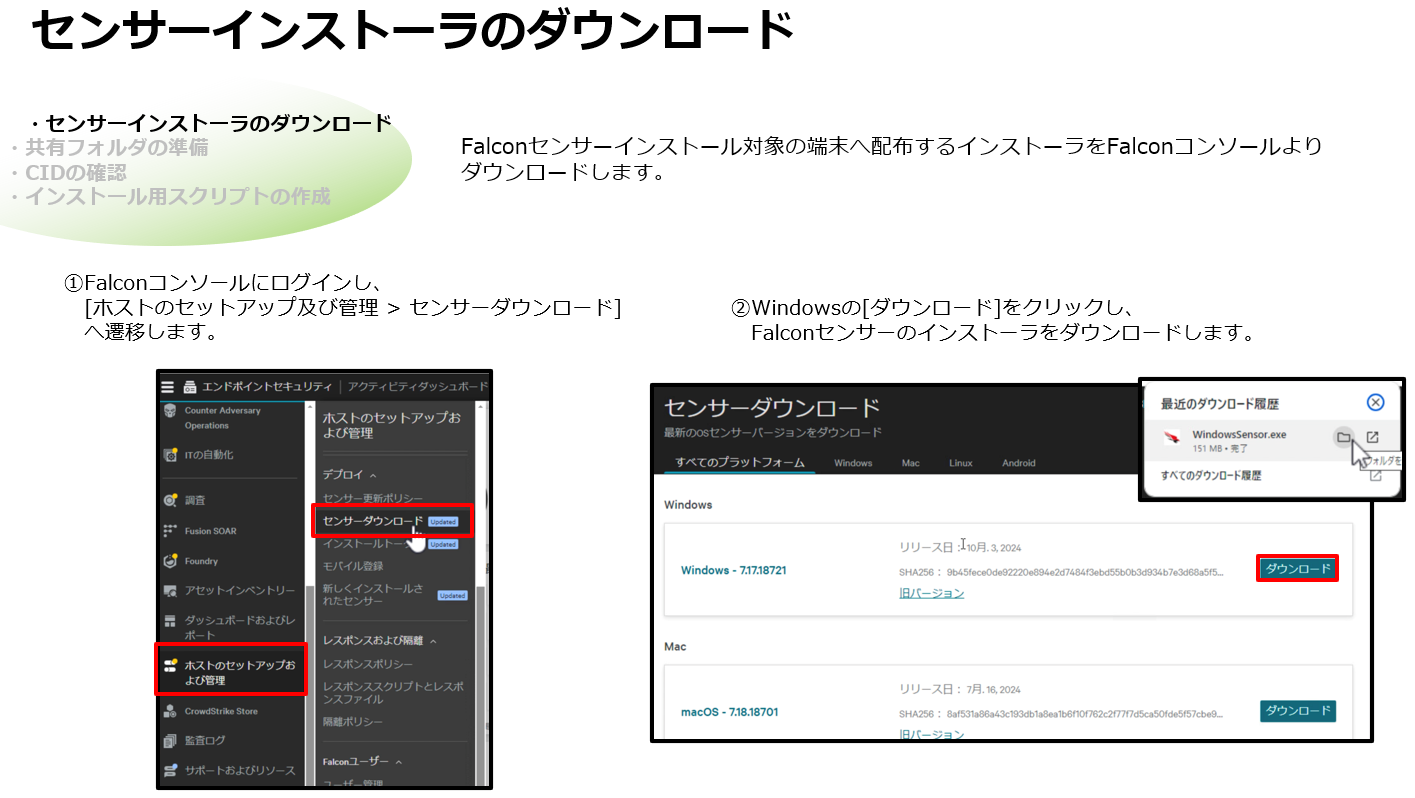Select Fusion SOAR in sidebar

point(211,531)
